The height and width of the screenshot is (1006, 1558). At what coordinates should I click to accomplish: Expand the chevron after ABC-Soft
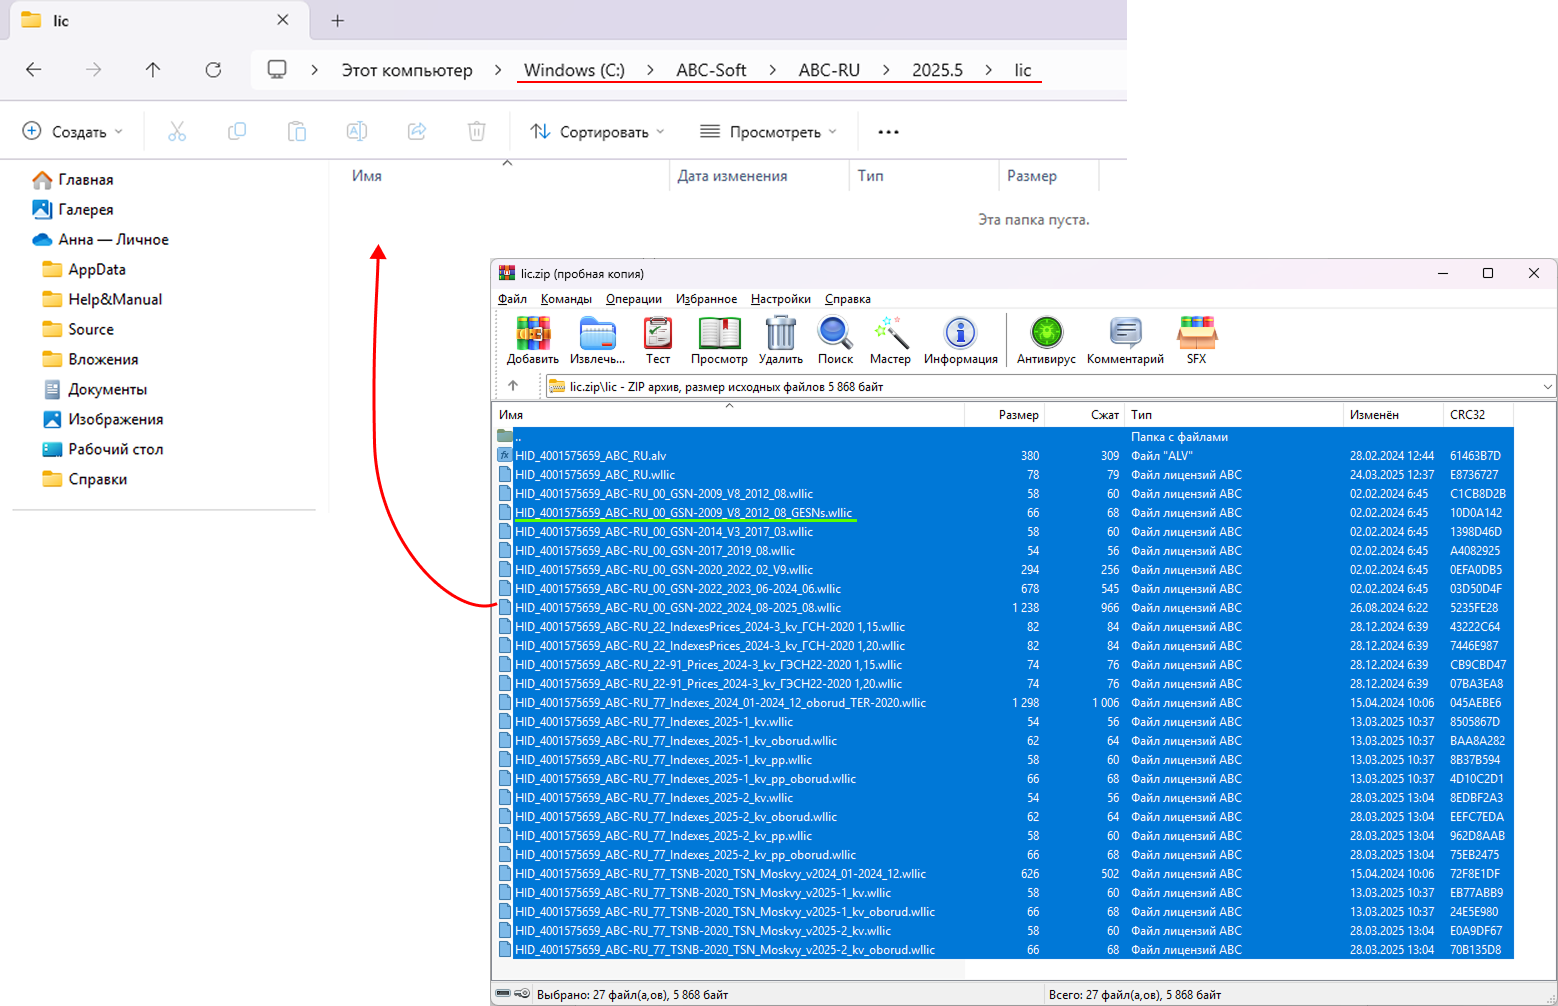click(773, 70)
